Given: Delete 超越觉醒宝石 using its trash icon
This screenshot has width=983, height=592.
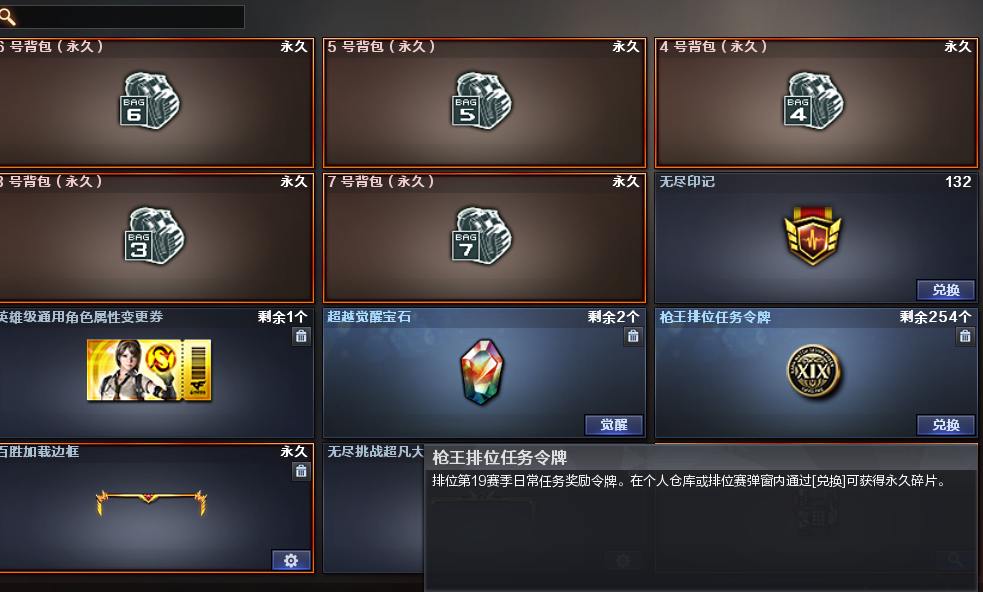Looking at the screenshot, I should 633,337.
